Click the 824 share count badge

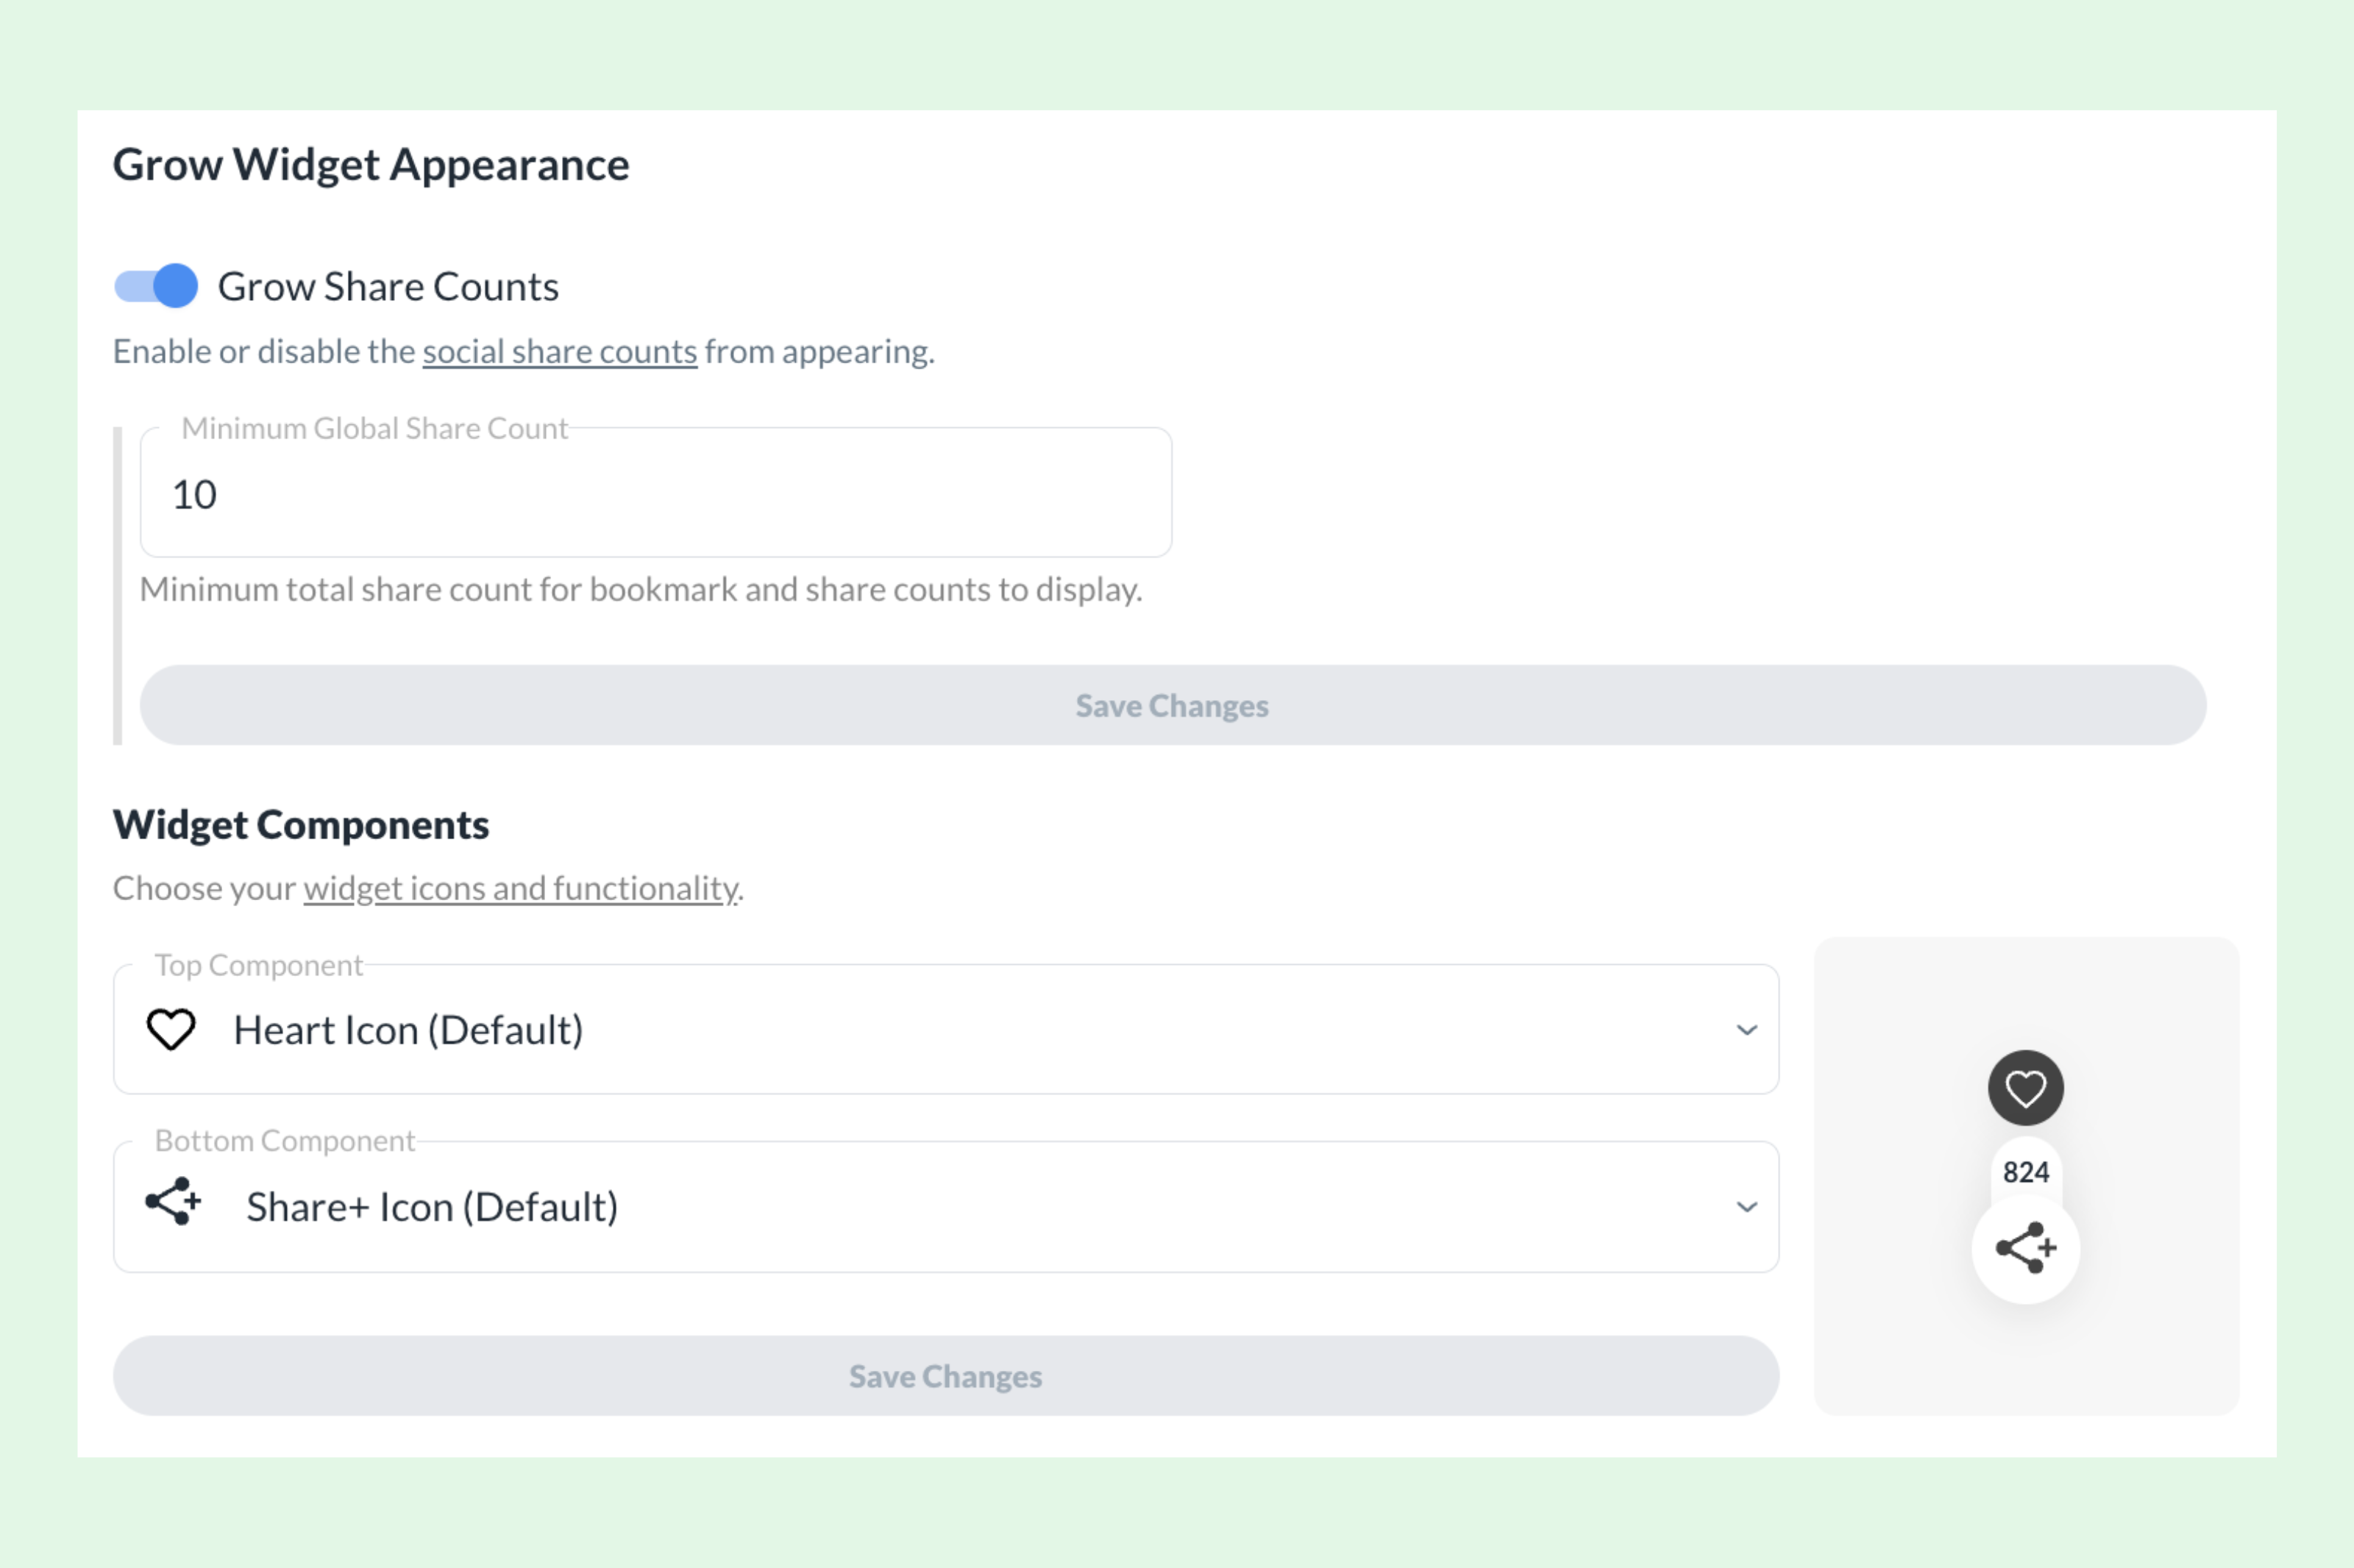click(x=2026, y=1171)
